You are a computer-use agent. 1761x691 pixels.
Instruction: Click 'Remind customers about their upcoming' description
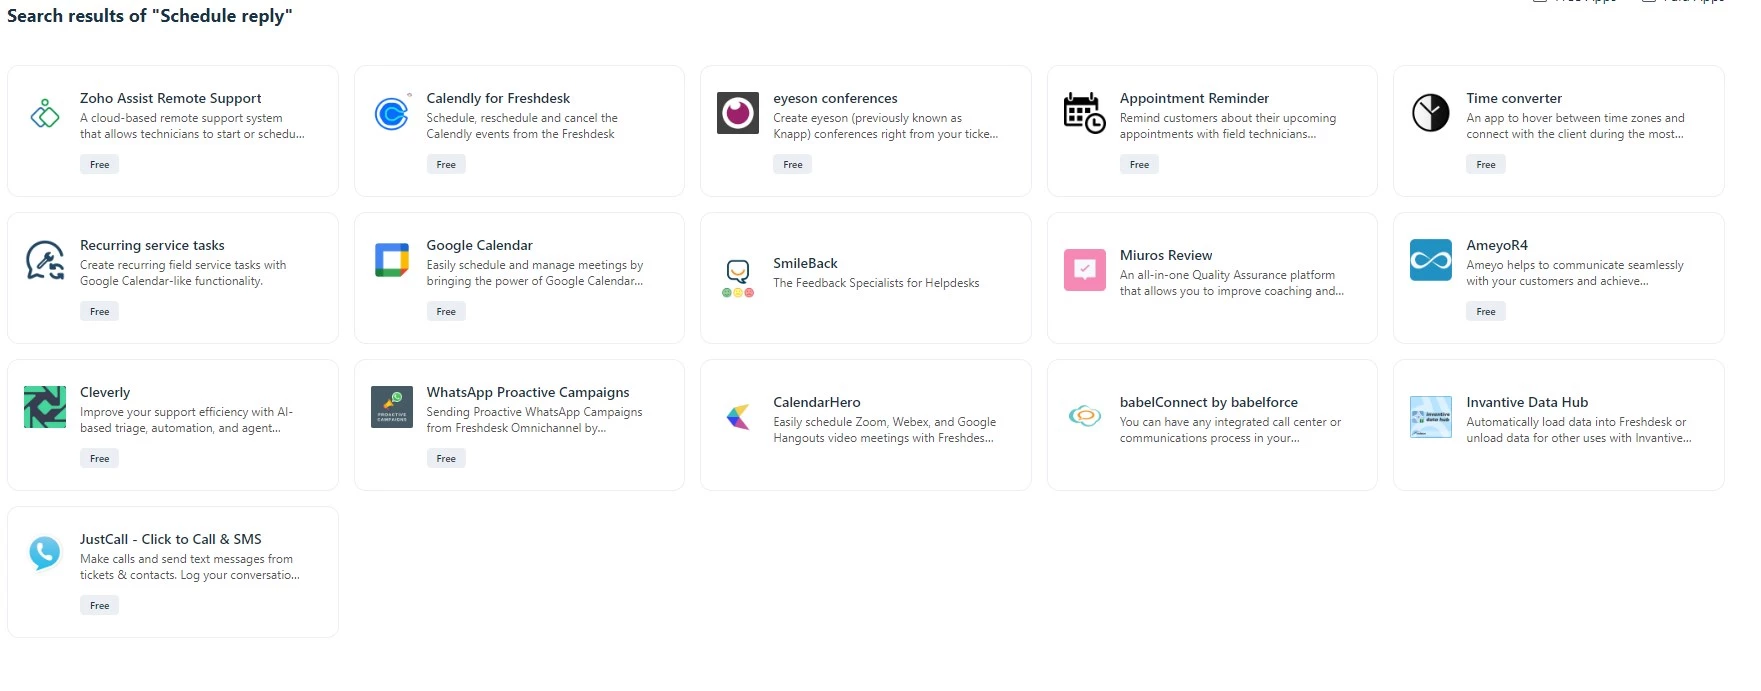pos(1228,118)
